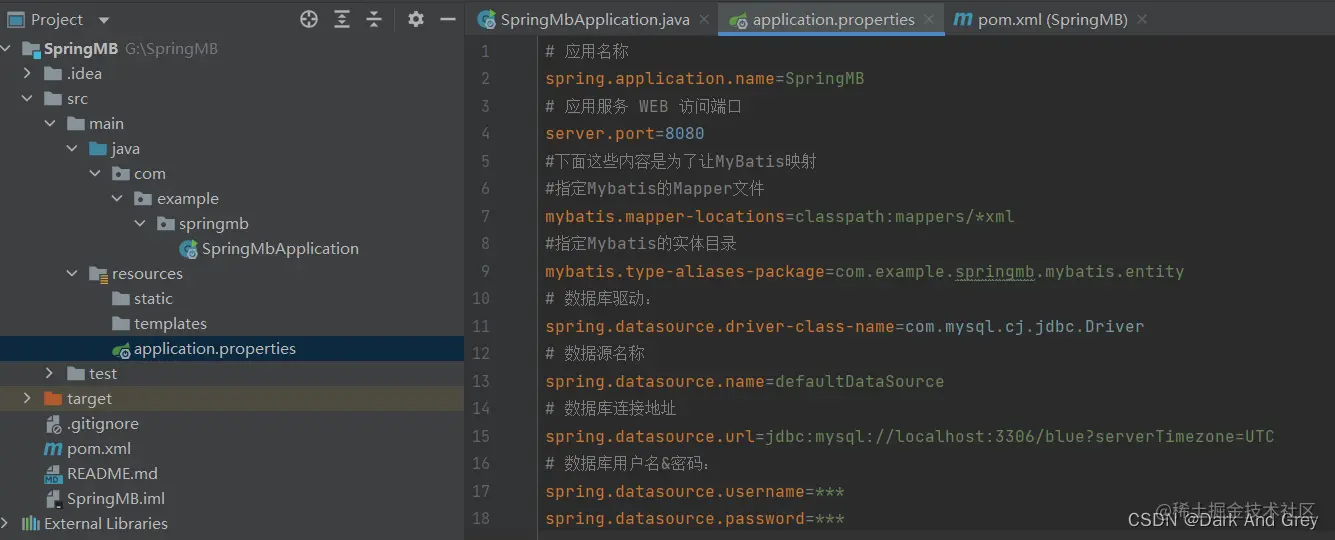Click spring.datasource.username line
Viewport: 1335px width, 540px height.
[694, 491]
